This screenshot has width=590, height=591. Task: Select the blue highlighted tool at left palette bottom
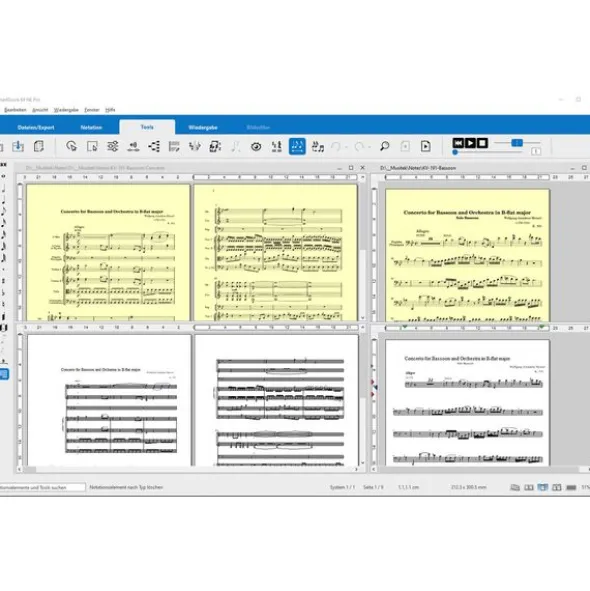click(4, 374)
